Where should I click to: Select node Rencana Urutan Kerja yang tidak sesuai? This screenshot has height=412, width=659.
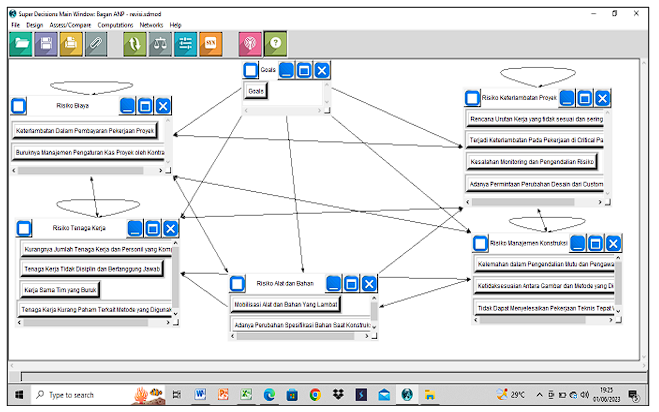[535, 119]
